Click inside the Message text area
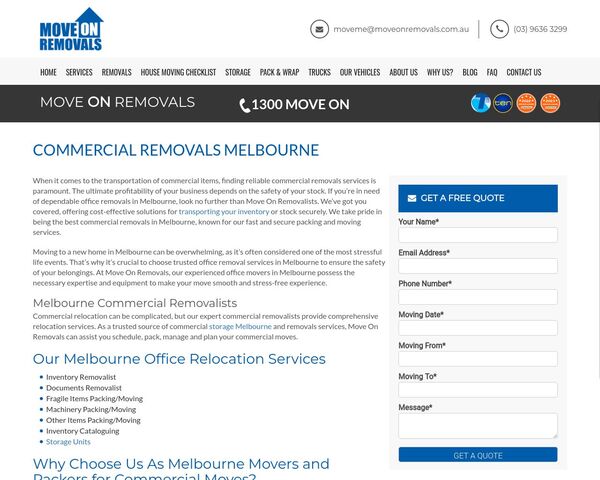The width and height of the screenshot is (600, 480). (x=478, y=426)
